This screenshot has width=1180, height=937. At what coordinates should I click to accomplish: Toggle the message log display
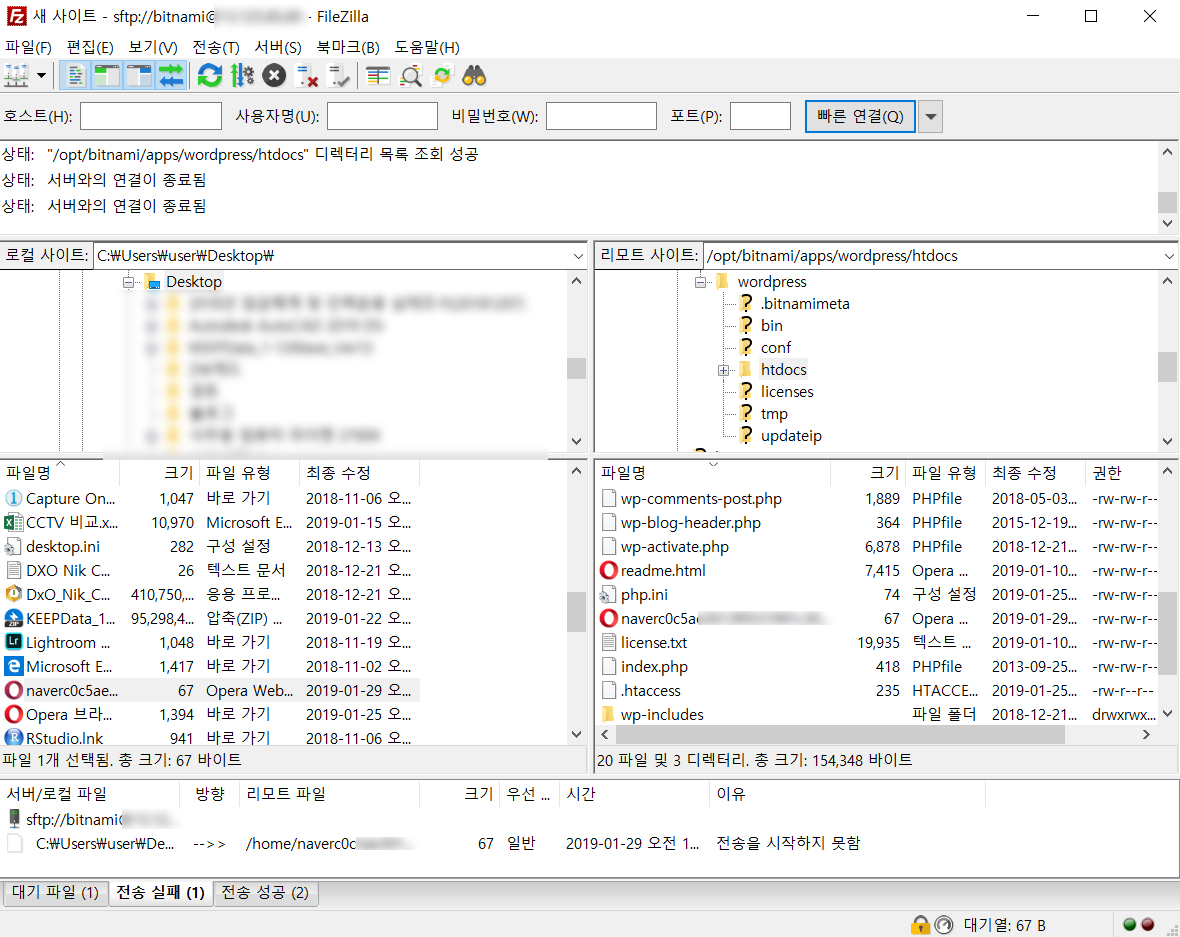point(75,76)
